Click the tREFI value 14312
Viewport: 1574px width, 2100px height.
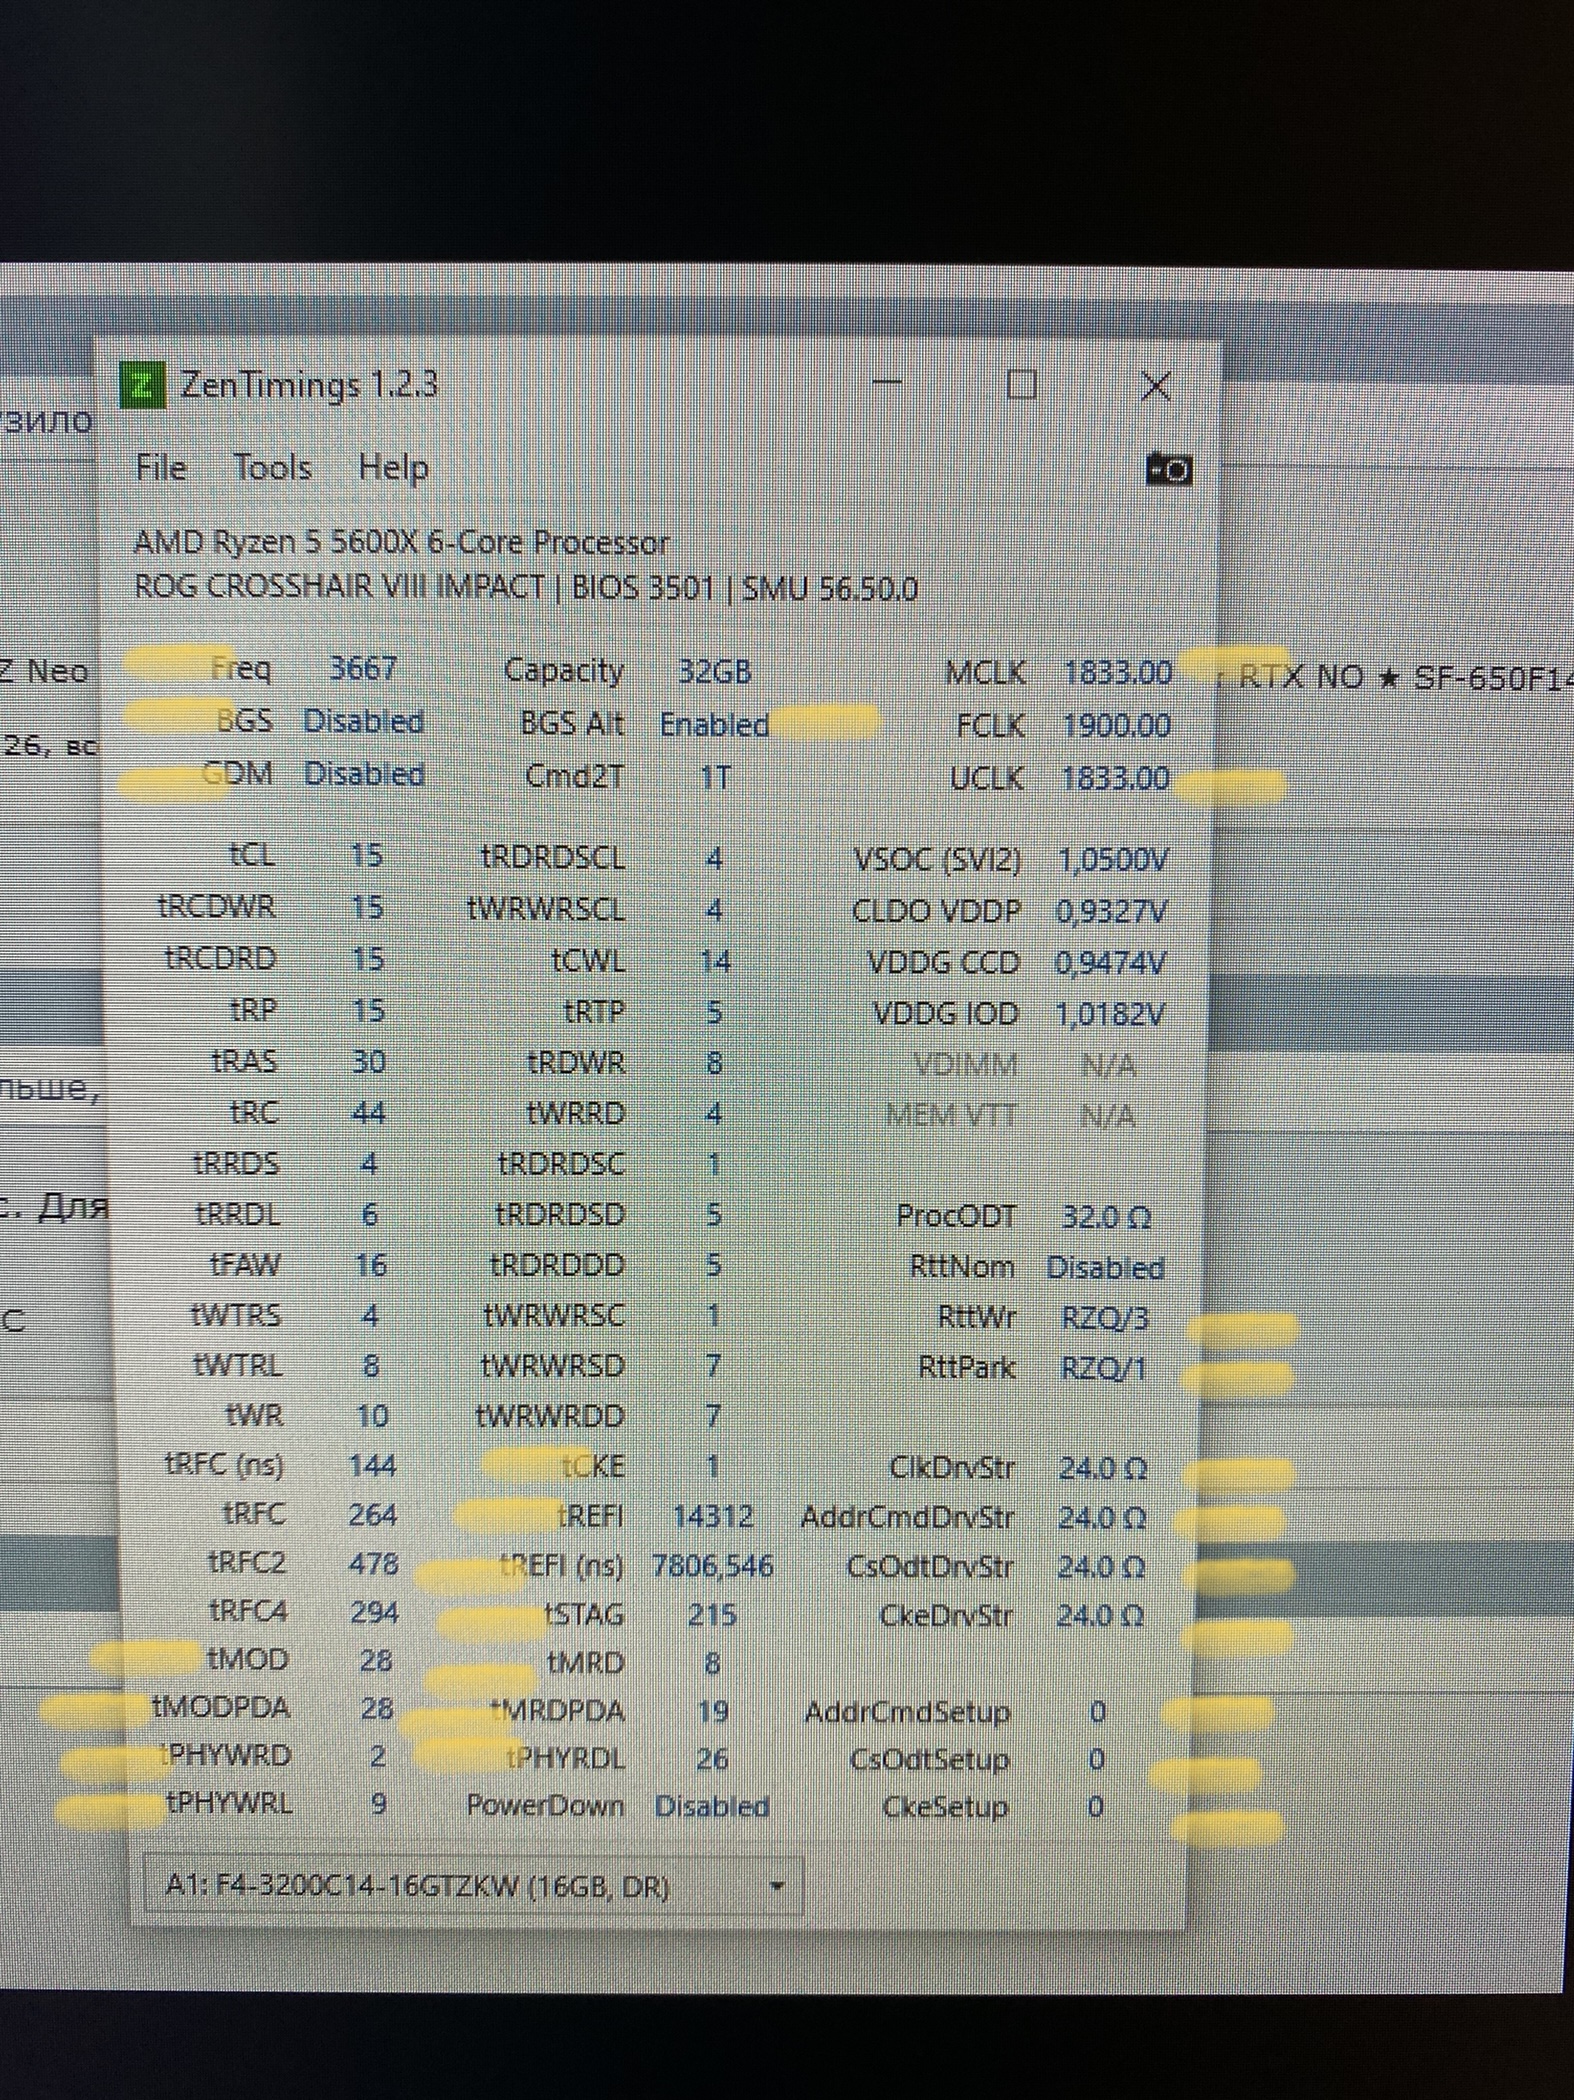tap(713, 1517)
